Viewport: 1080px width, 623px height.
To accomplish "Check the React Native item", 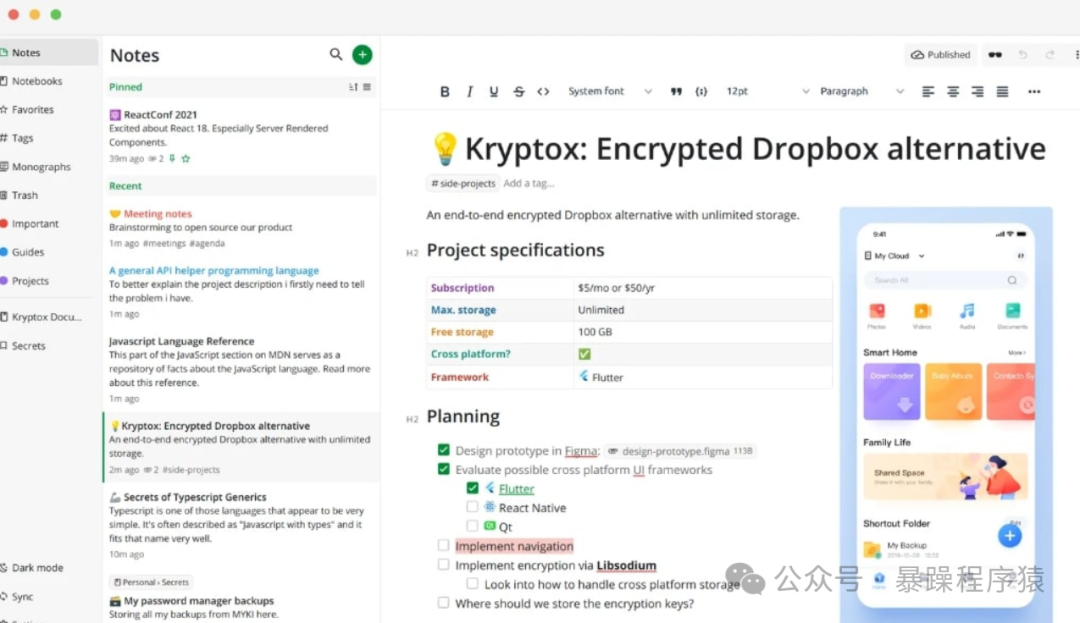I will pyautogui.click(x=472, y=507).
